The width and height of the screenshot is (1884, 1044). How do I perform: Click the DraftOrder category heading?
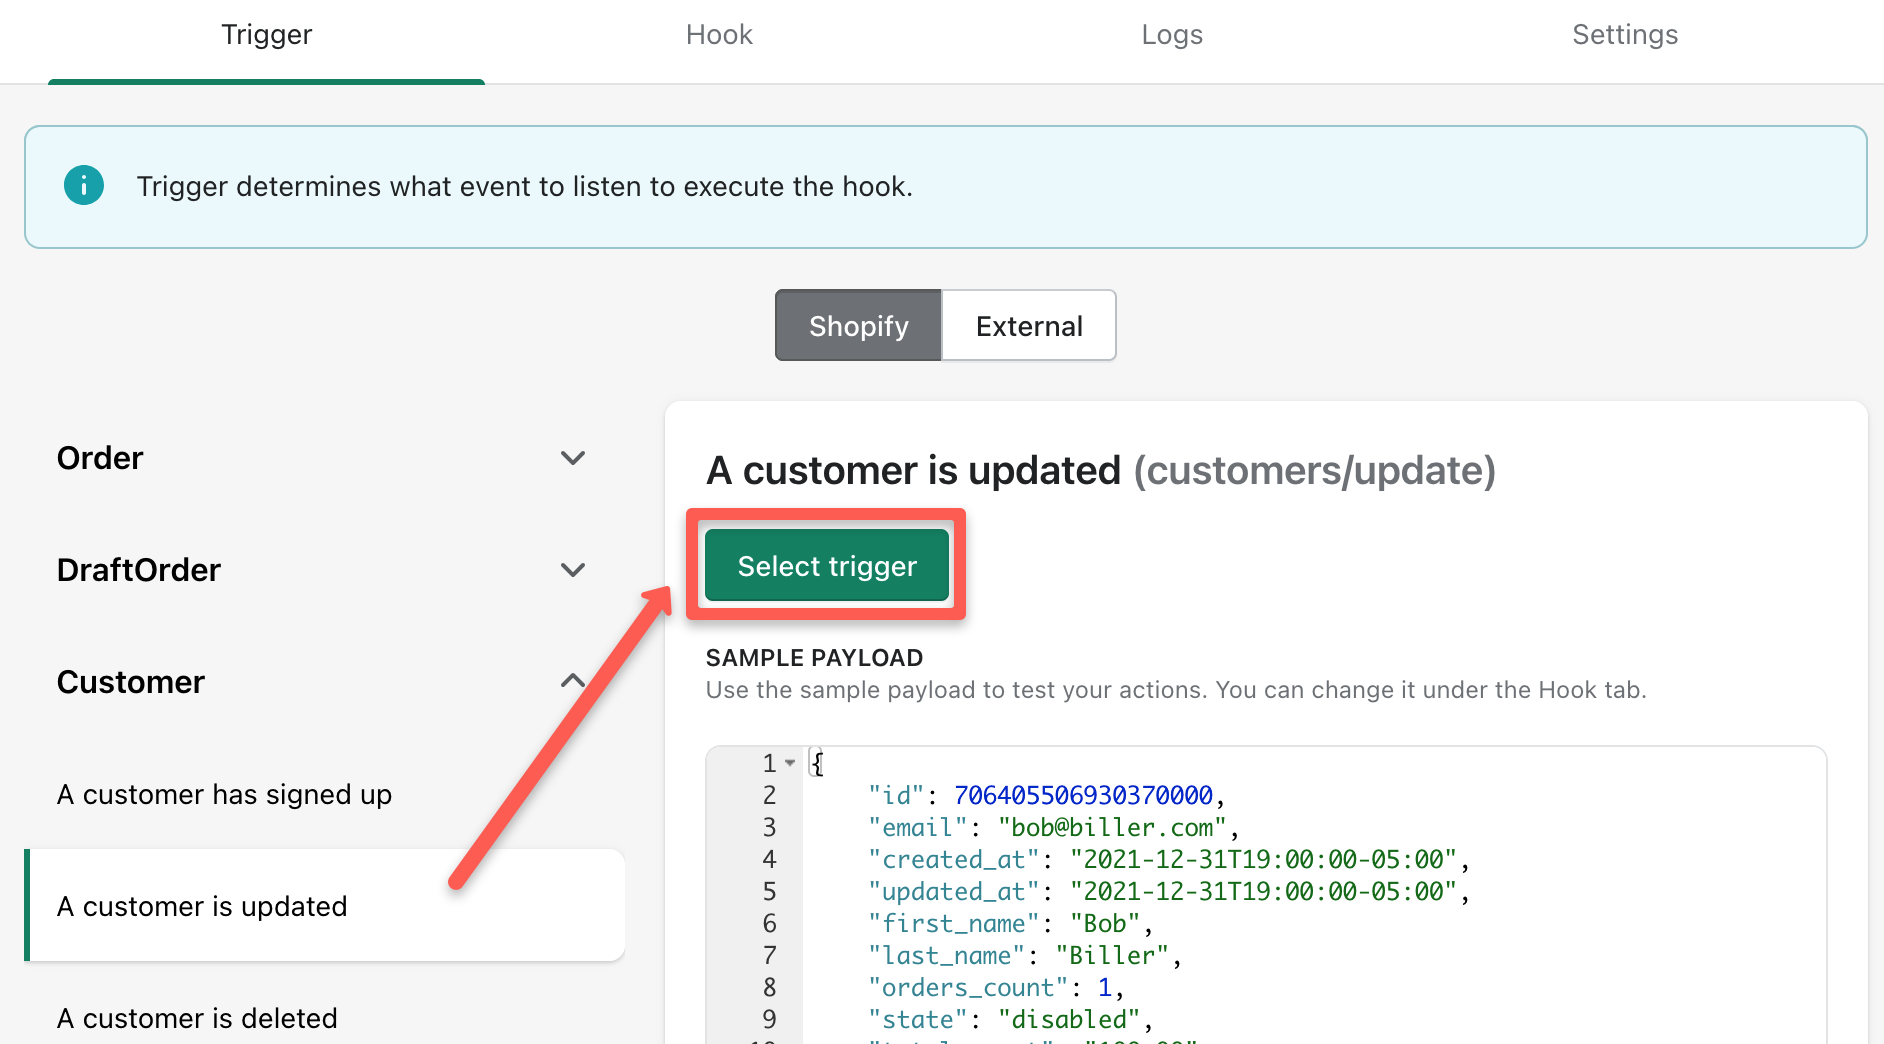[x=139, y=570]
